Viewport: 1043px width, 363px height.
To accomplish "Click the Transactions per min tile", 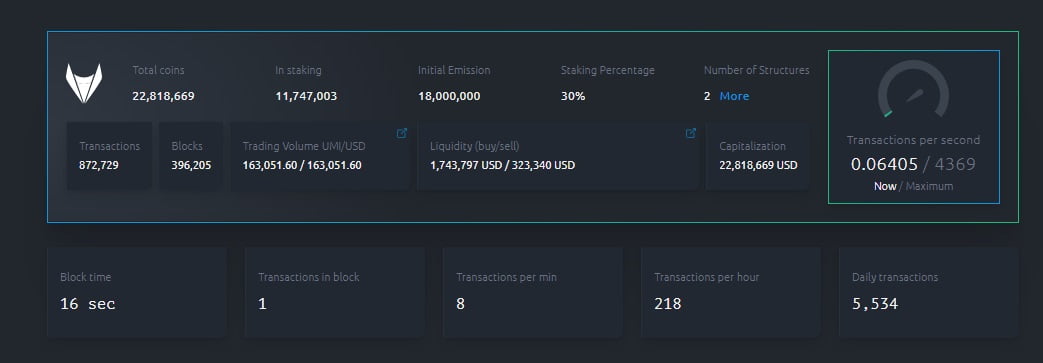I will click(x=533, y=293).
